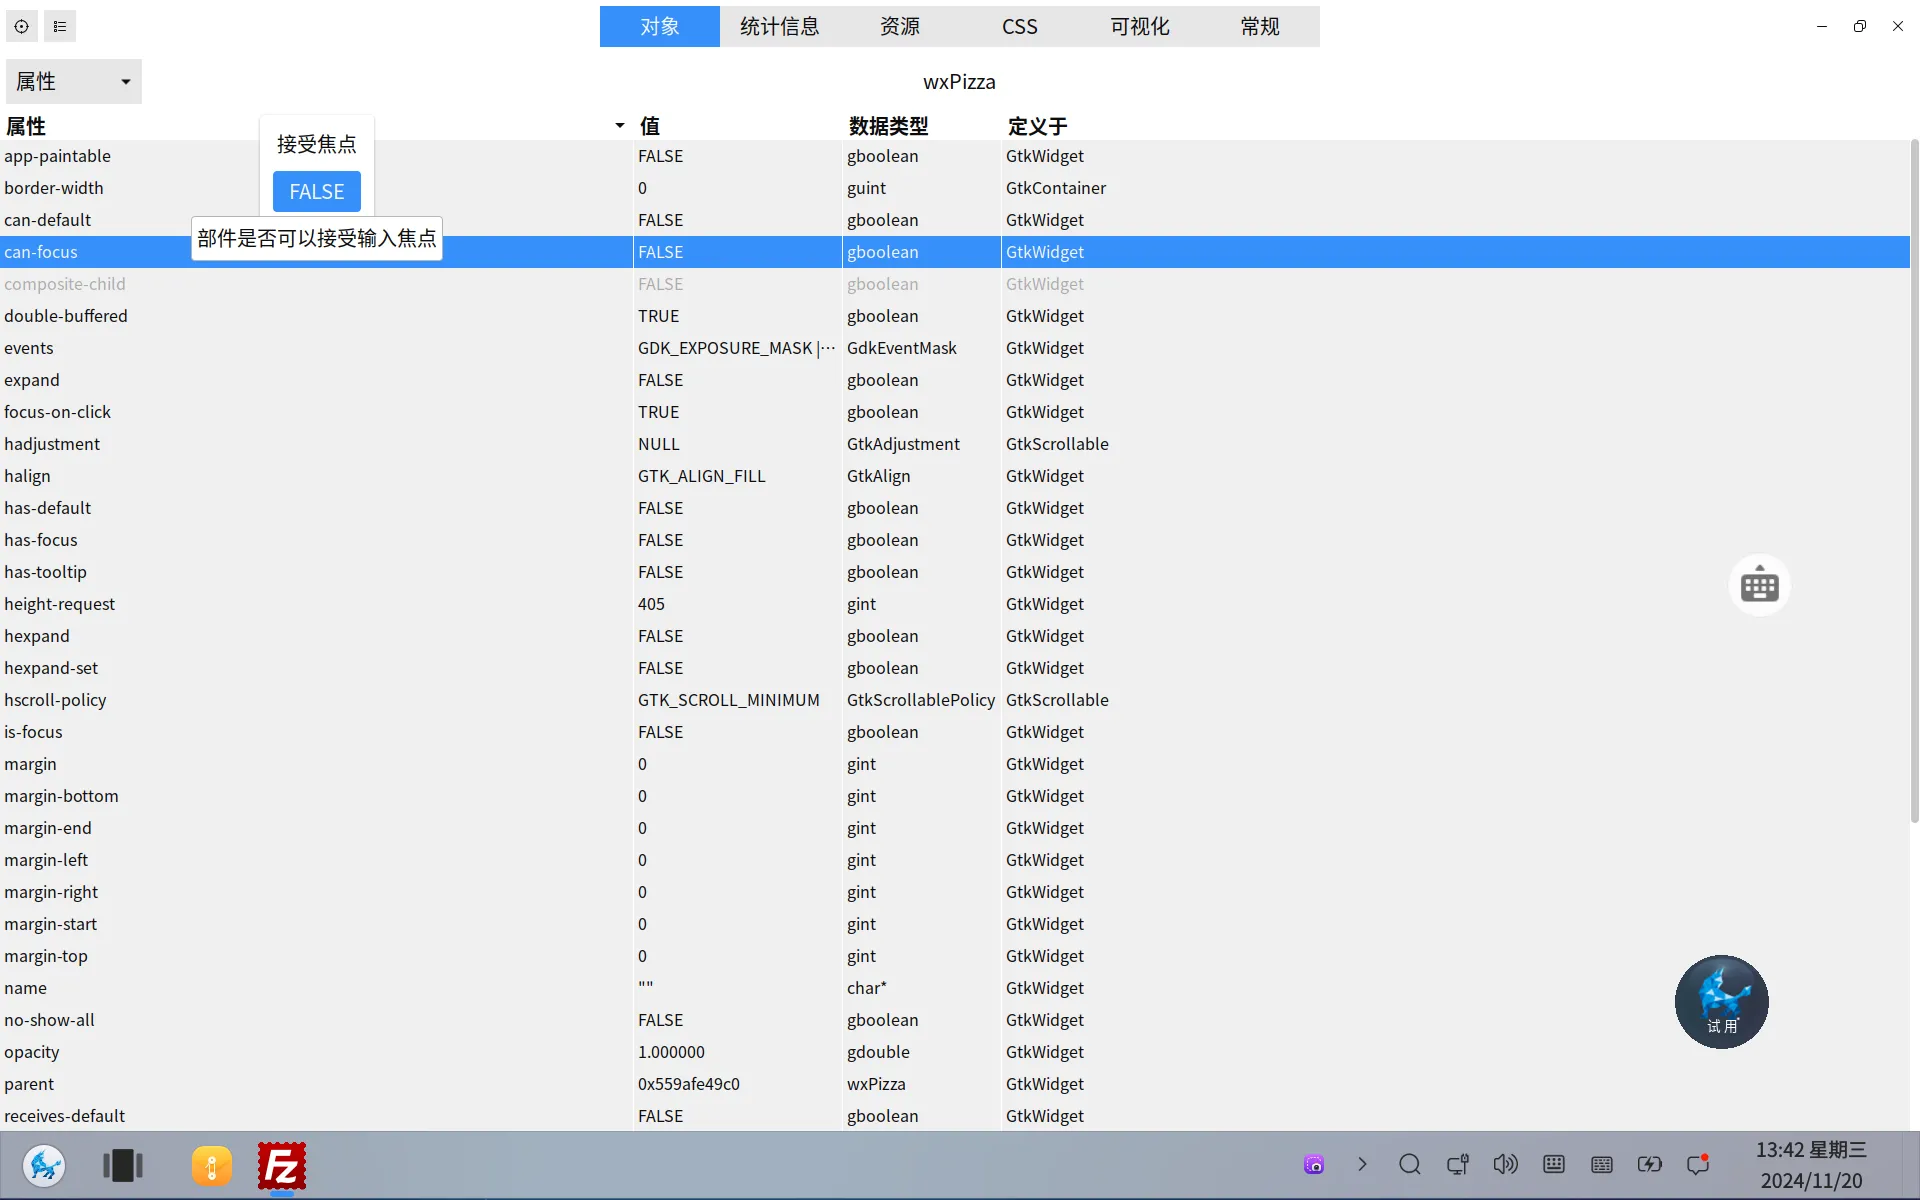The width and height of the screenshot is (1920, 1200).
Task: Click the wxPizza title label
Action: pos(959,82)
